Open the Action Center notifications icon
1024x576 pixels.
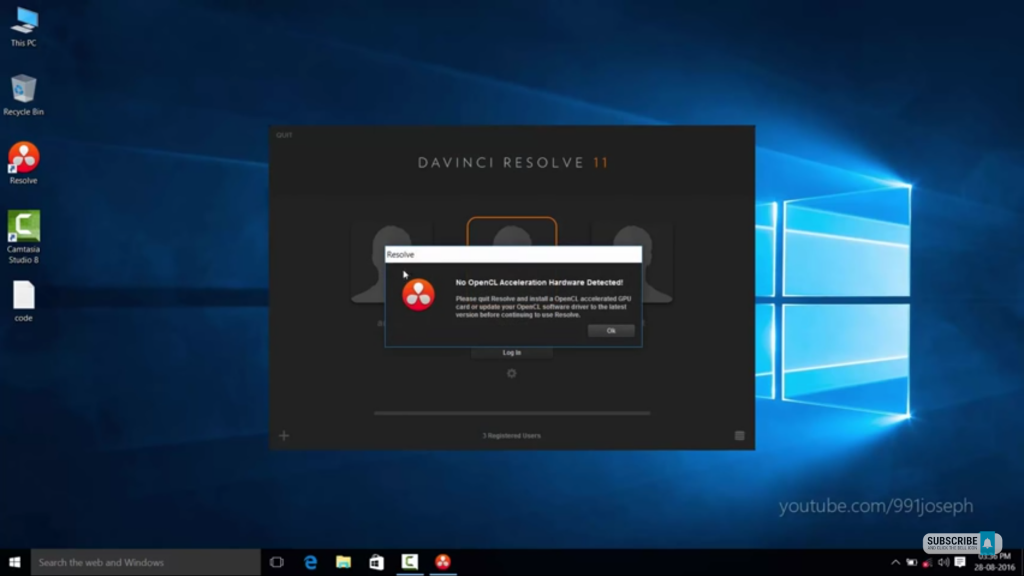960,562
